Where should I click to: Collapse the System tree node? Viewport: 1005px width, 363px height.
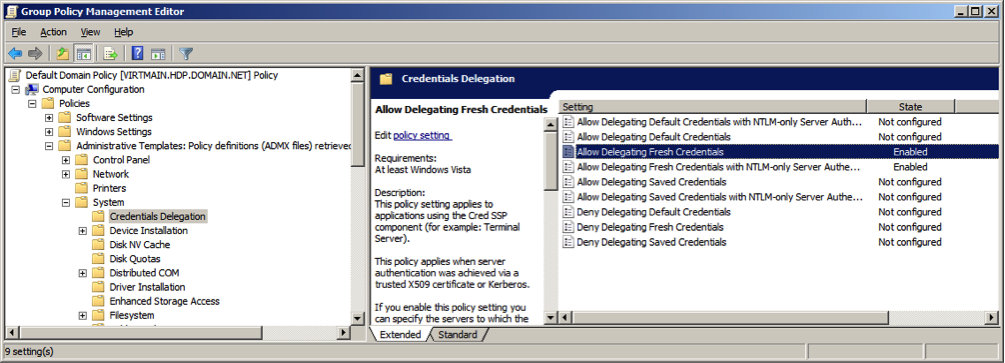pos(65,202)
